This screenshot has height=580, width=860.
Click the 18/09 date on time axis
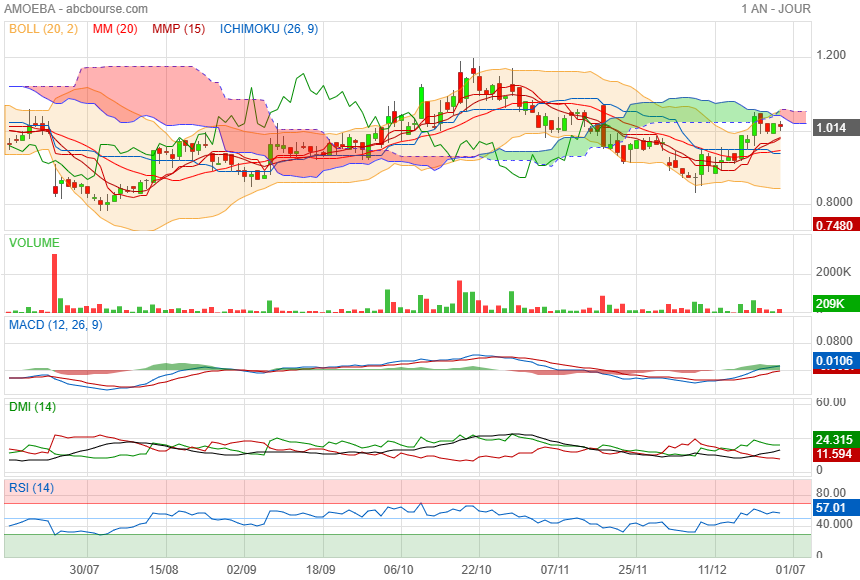click(320, 569)
